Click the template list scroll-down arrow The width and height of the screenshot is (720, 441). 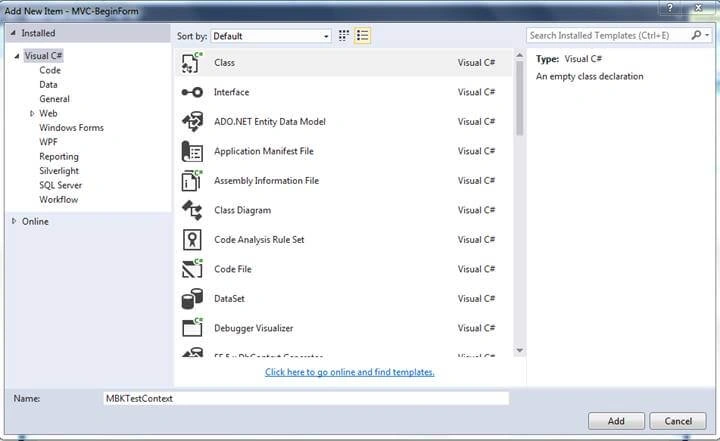click(519, 351)
